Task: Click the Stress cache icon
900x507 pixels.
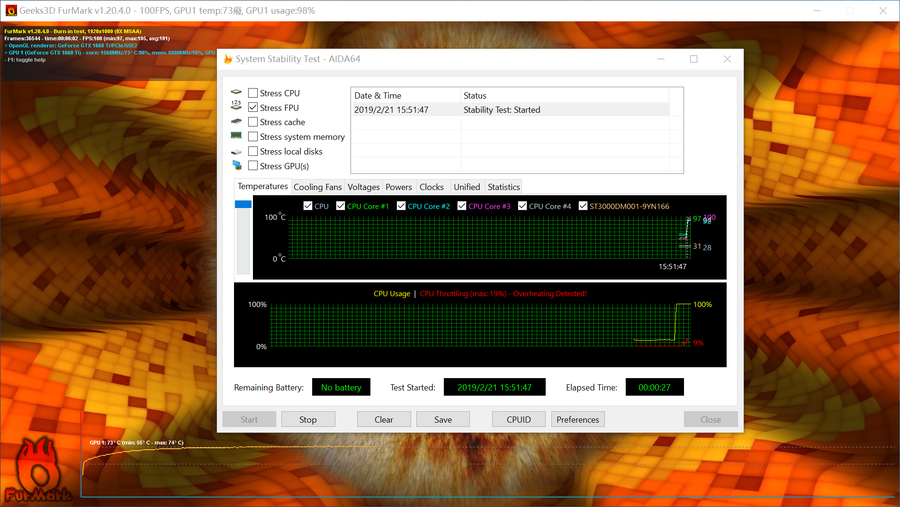Action: point(236,121)
